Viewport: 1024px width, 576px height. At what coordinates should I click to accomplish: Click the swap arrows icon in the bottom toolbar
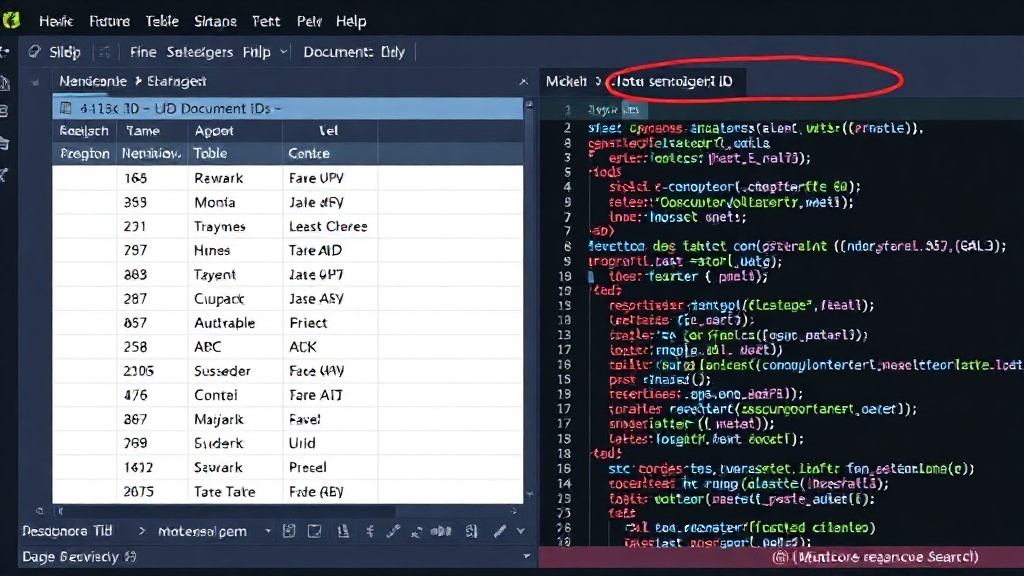[x=416, y=532]
